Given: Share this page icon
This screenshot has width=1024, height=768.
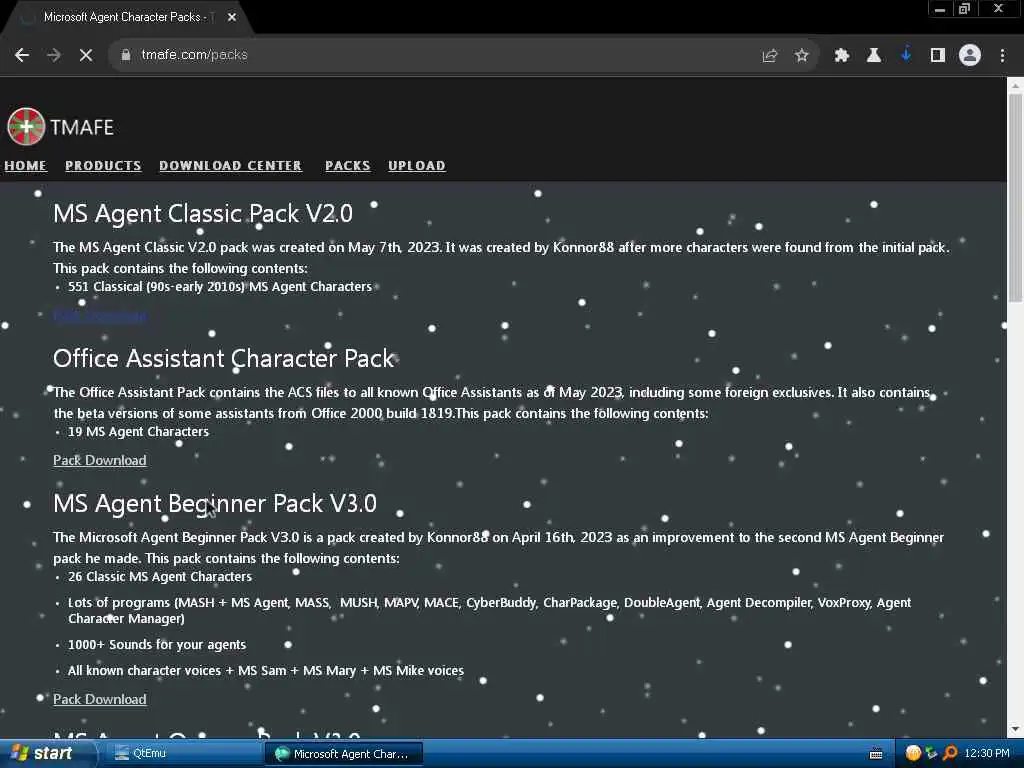Looking at the screenshot, I should (x=770, y=56).
